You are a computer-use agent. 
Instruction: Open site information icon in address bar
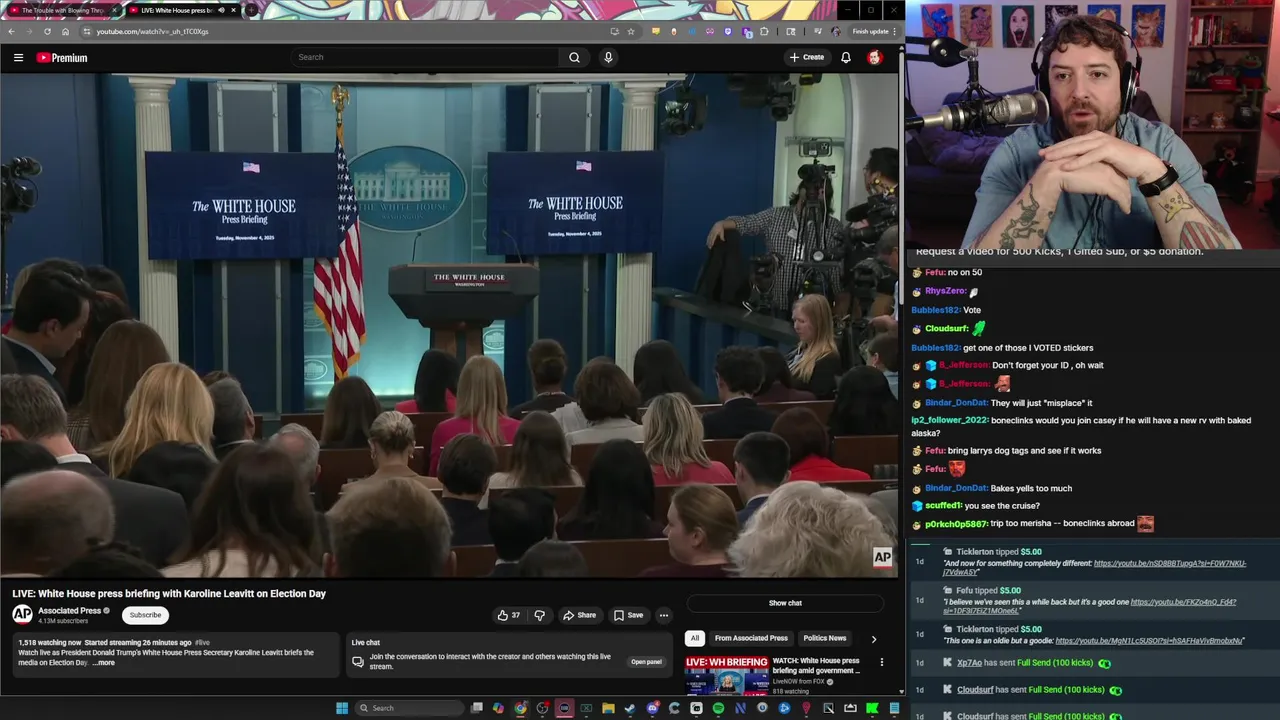(x=86, y=31)
